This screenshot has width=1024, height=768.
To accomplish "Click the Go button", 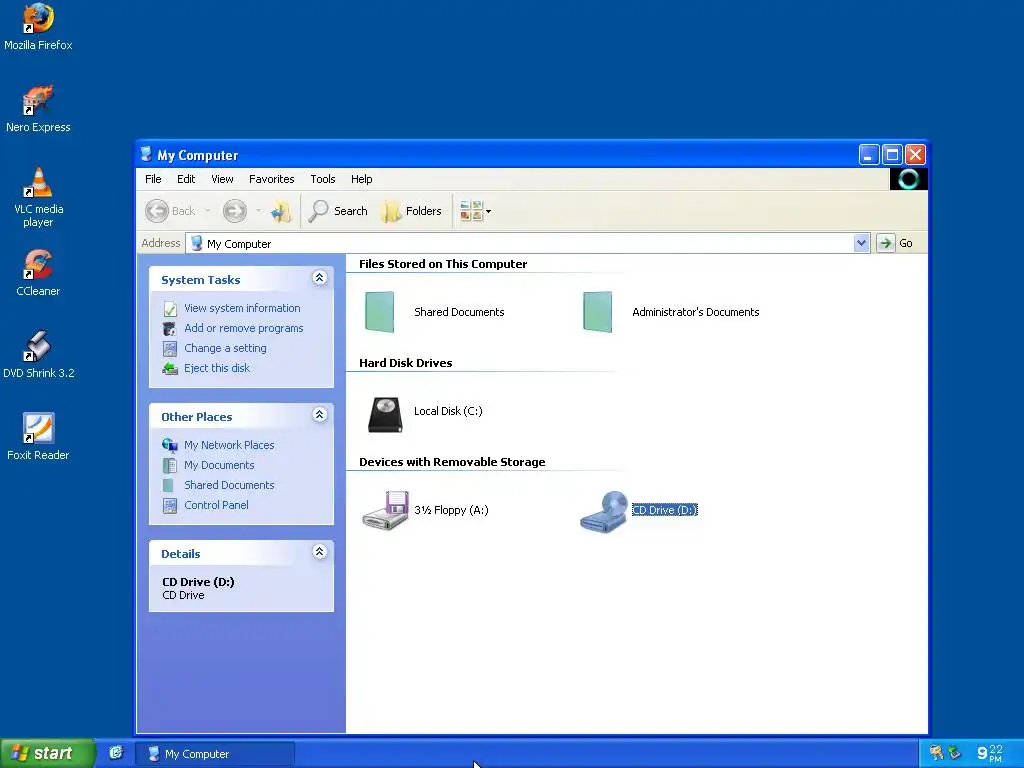I will click(x=895, y=243).
